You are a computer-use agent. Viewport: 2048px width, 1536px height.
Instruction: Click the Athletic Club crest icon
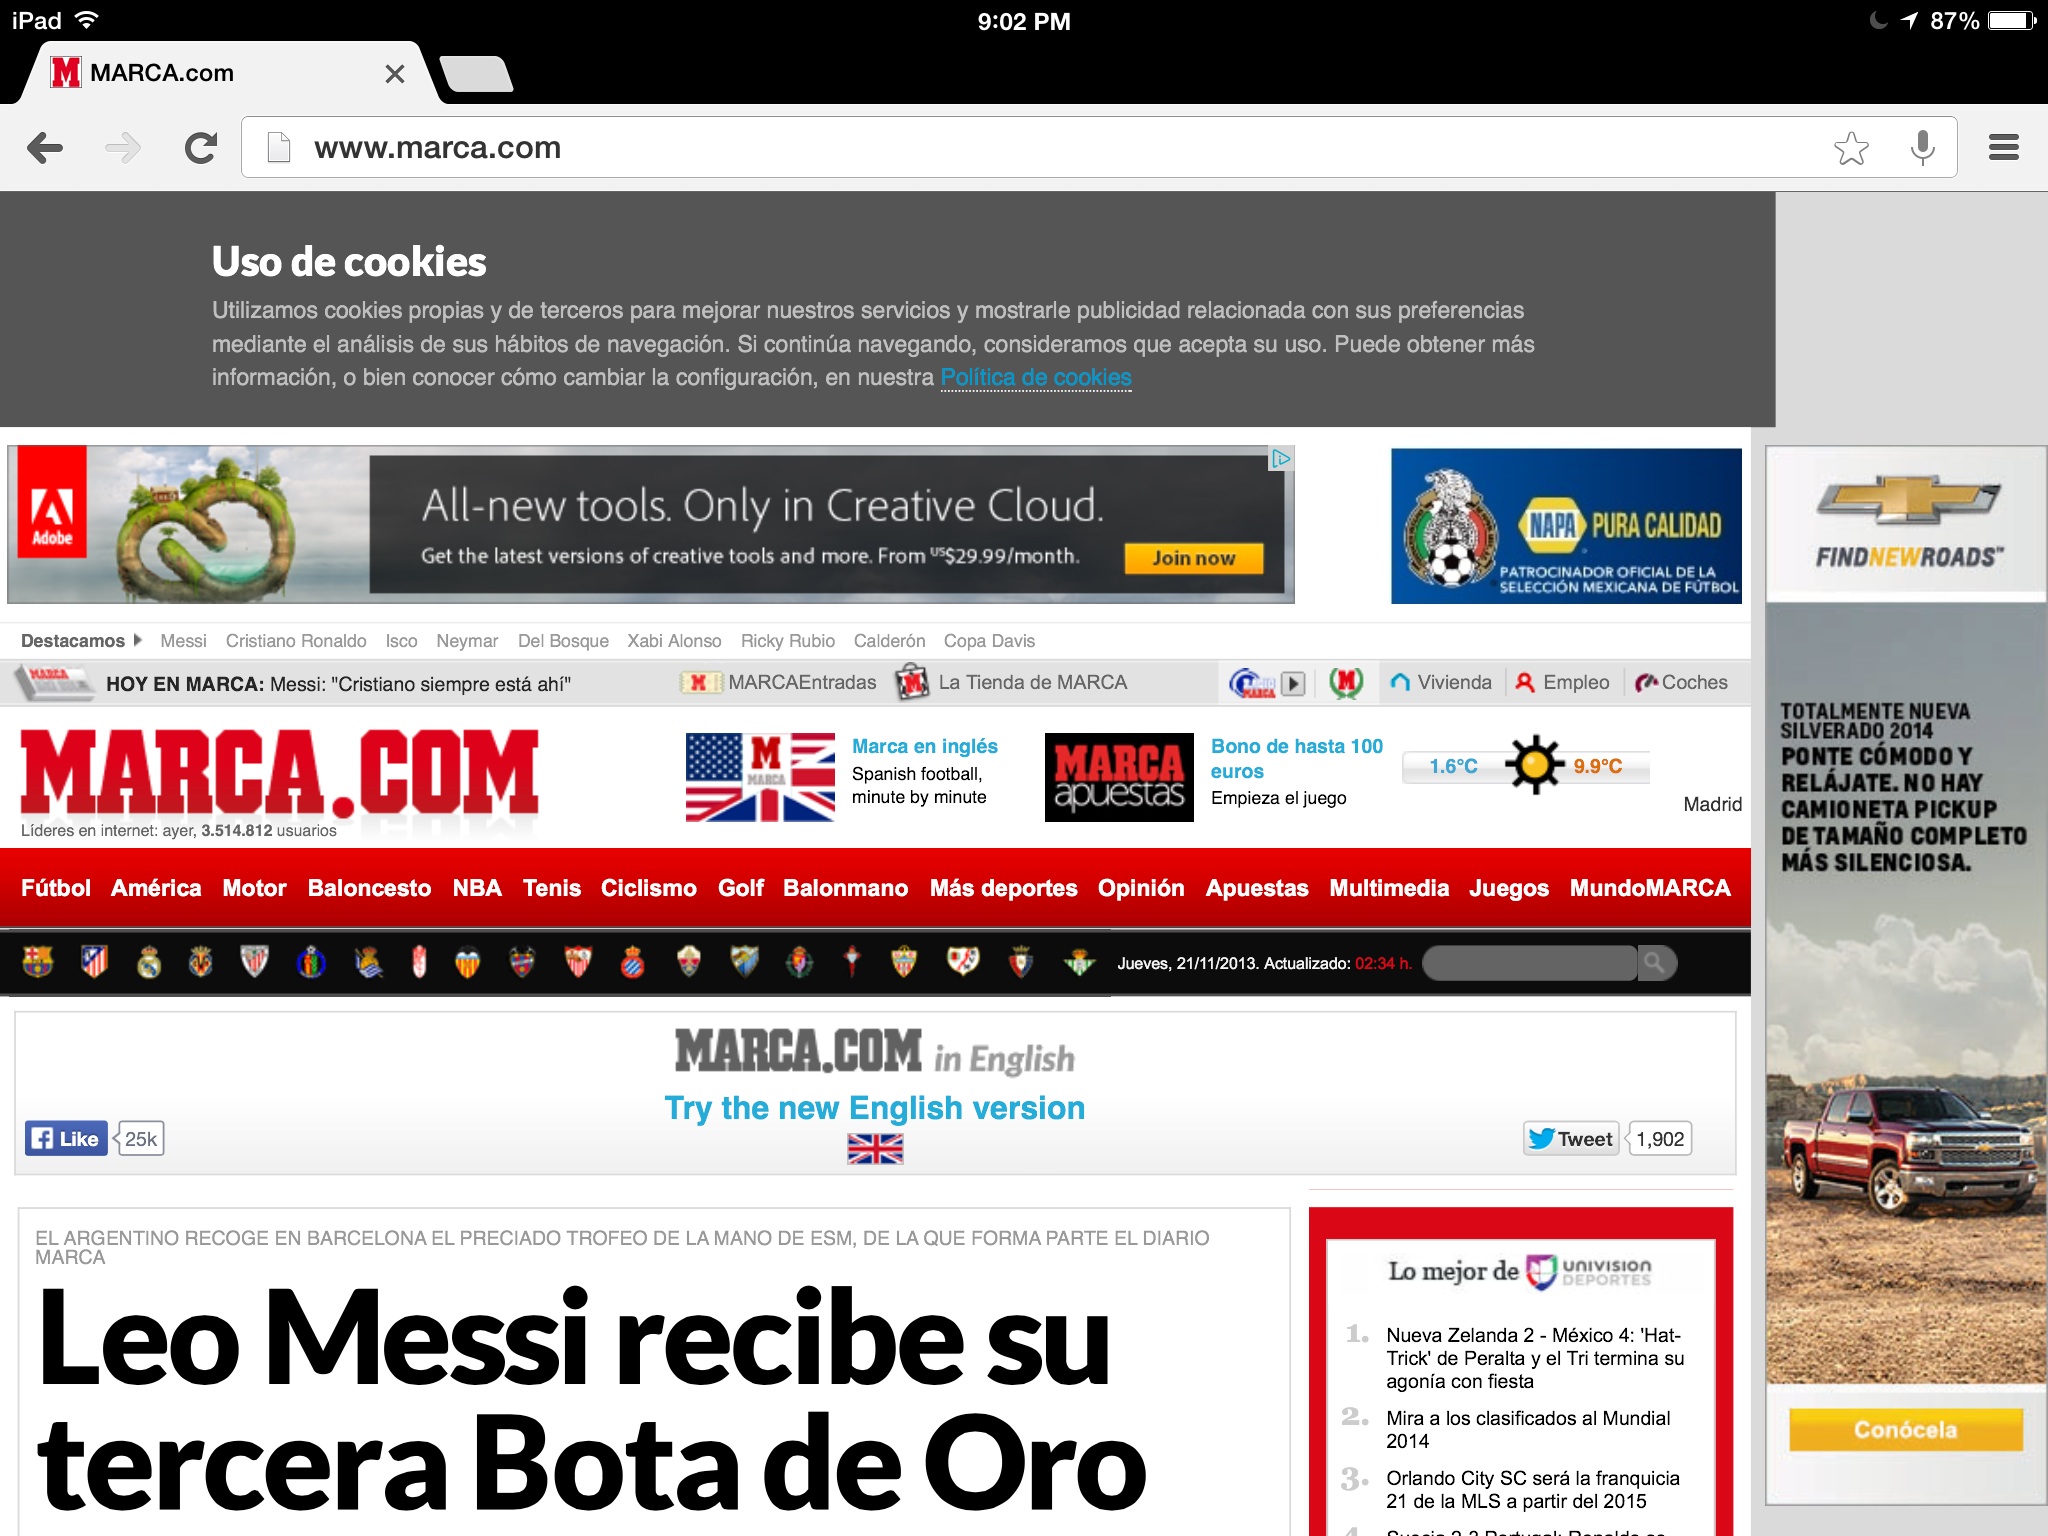(255, 962)
